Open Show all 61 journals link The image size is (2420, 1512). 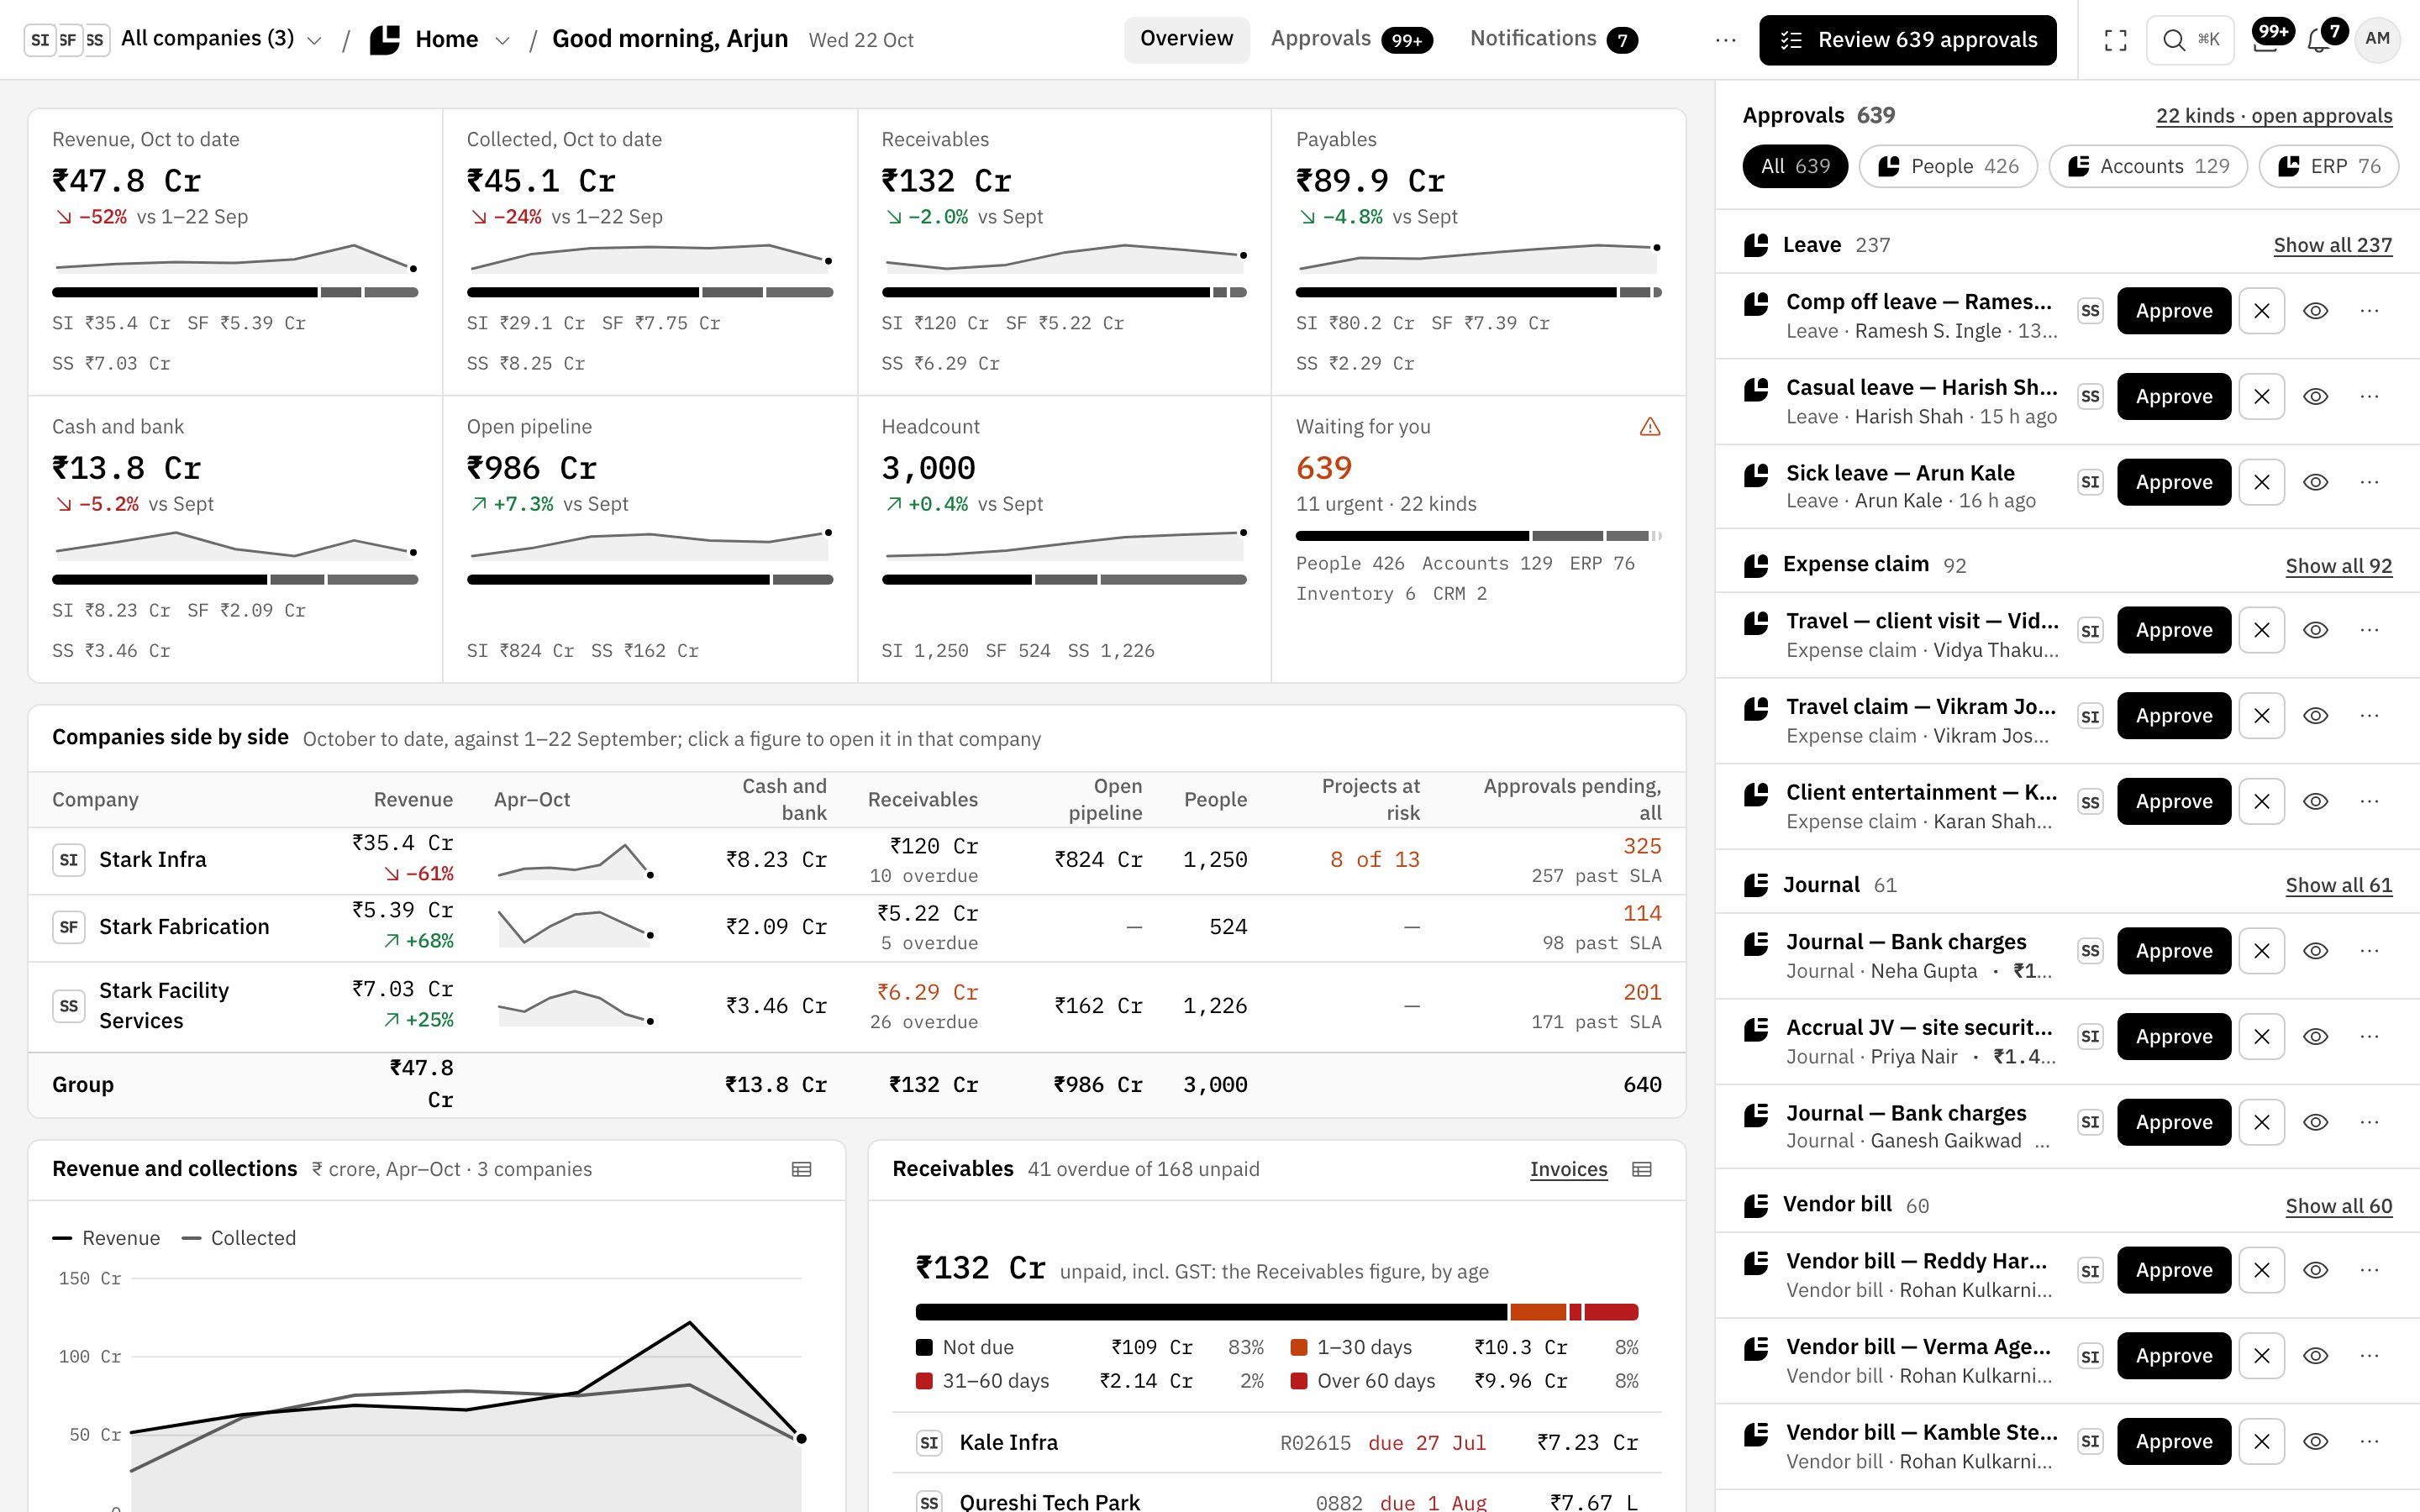pyautogui.click(x=2338, y=885)
